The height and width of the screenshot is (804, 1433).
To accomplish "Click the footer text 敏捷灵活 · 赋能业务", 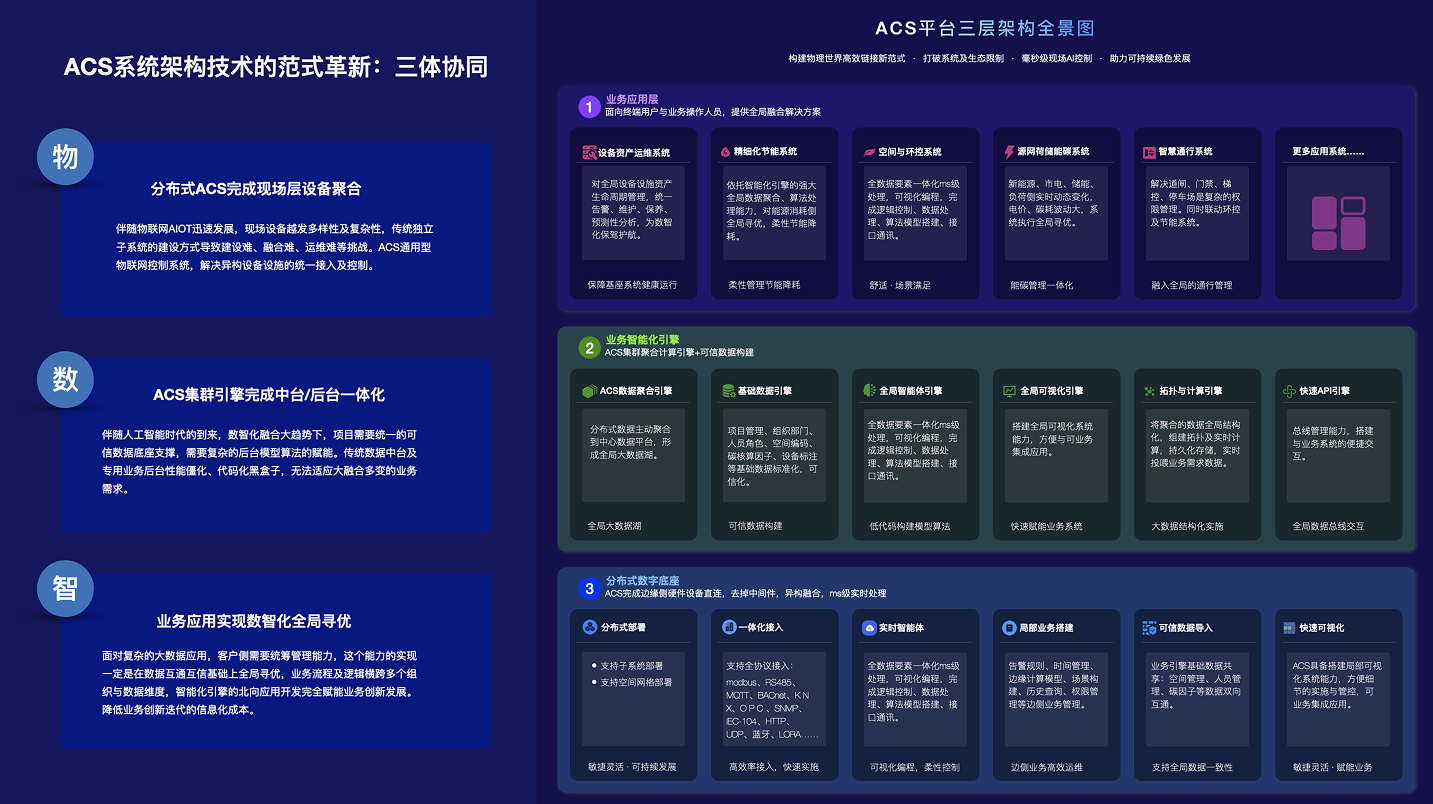I will click(1332, 767).
